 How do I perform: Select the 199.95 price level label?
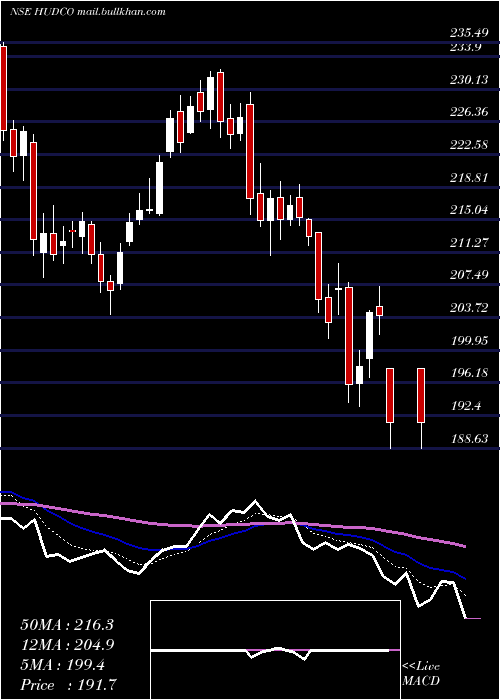[469, 341]
